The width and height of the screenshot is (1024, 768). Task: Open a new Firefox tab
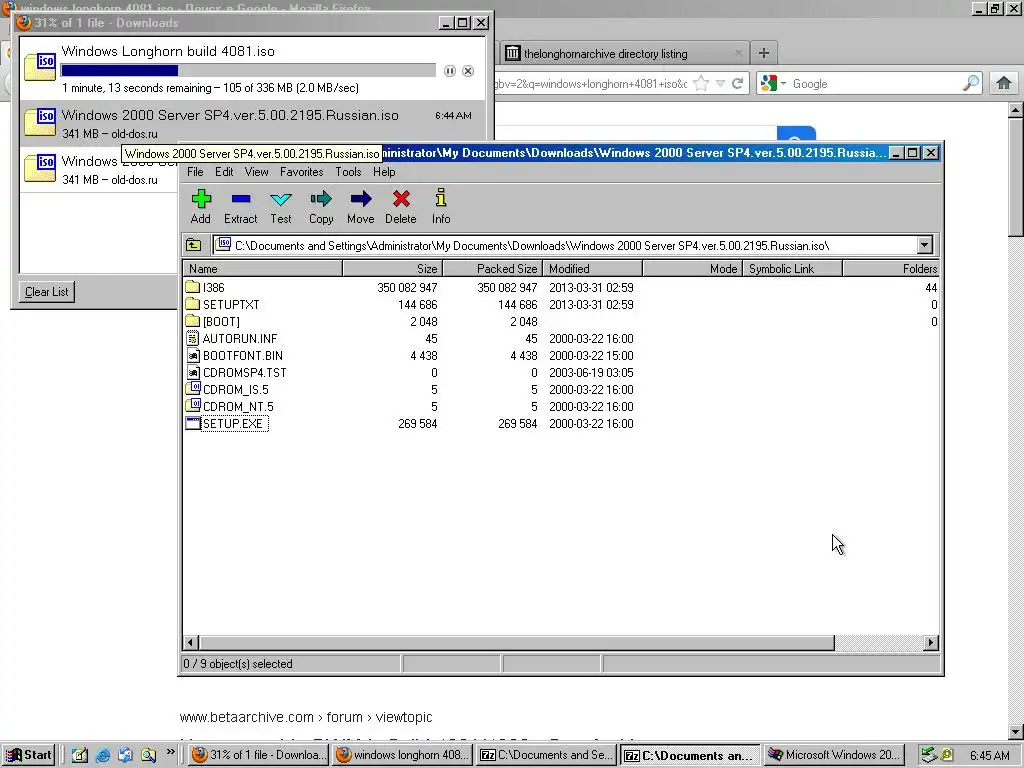point(763,53)
